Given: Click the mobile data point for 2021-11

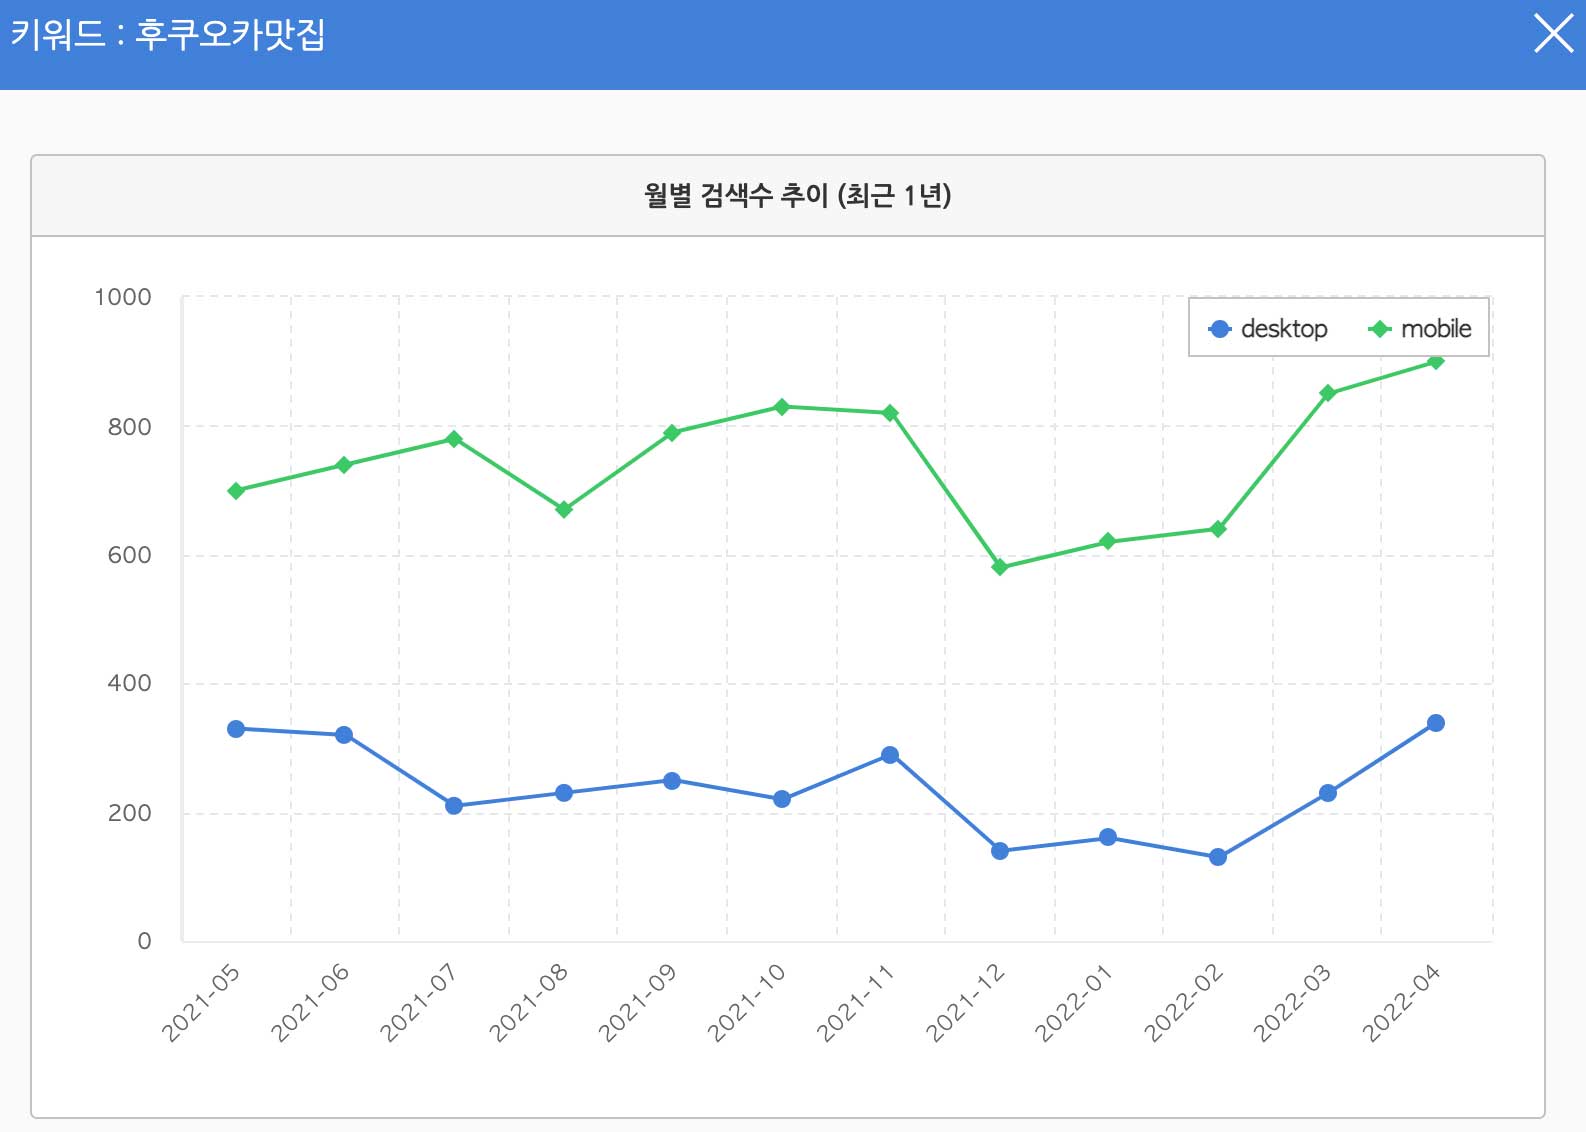Looking at the screenshot, I should (x=890, y=413).
